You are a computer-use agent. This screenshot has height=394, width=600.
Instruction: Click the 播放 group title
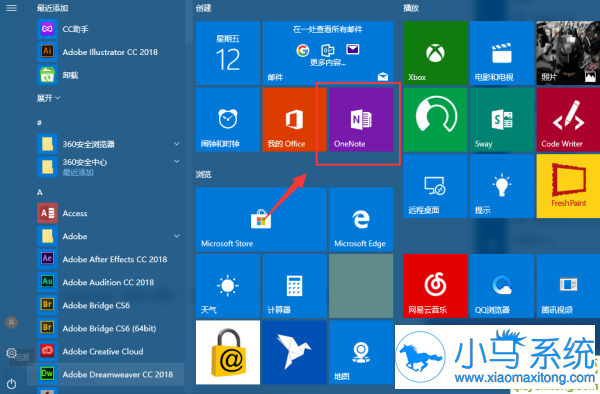pos(411,8)
